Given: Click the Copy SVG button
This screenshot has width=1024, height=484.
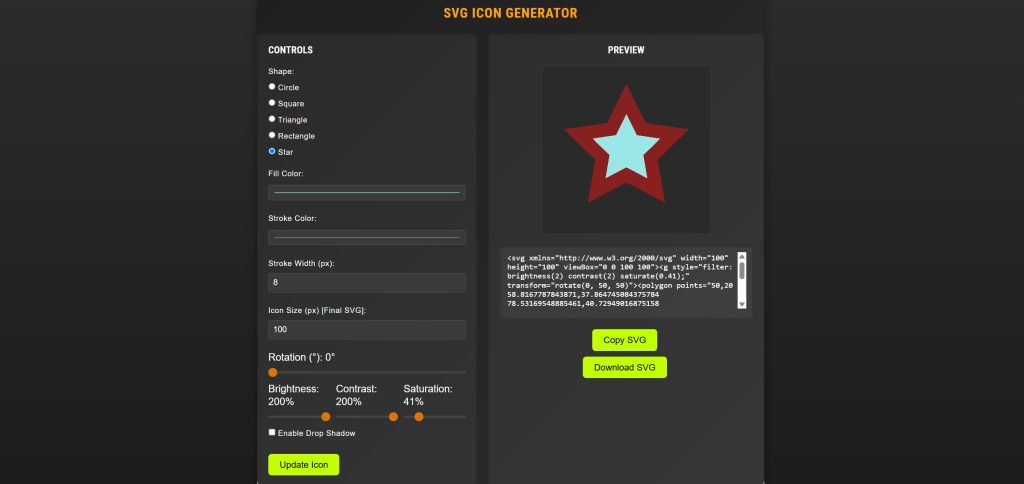Looking at the screenshot, I should pos(624,340).
